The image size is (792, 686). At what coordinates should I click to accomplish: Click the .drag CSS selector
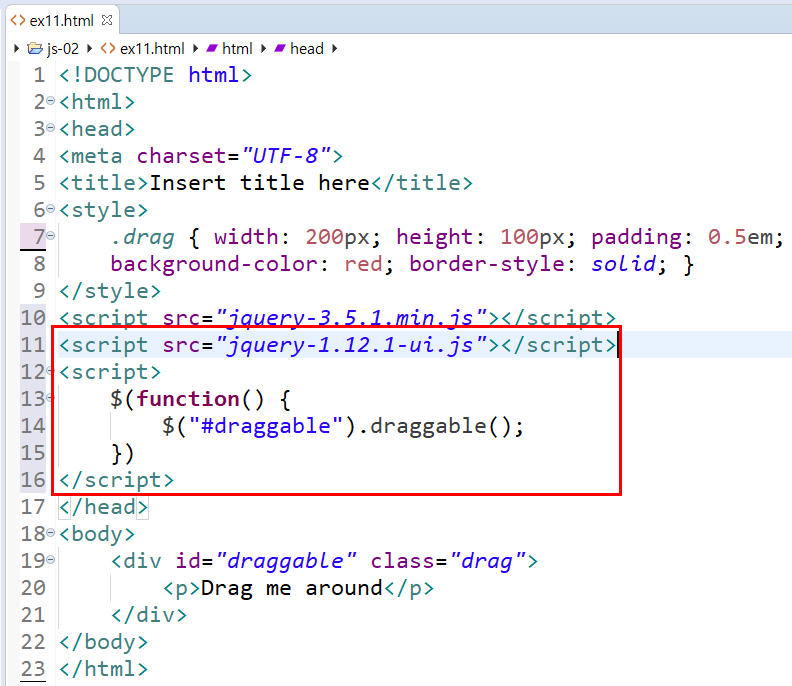tap(142, 237)
